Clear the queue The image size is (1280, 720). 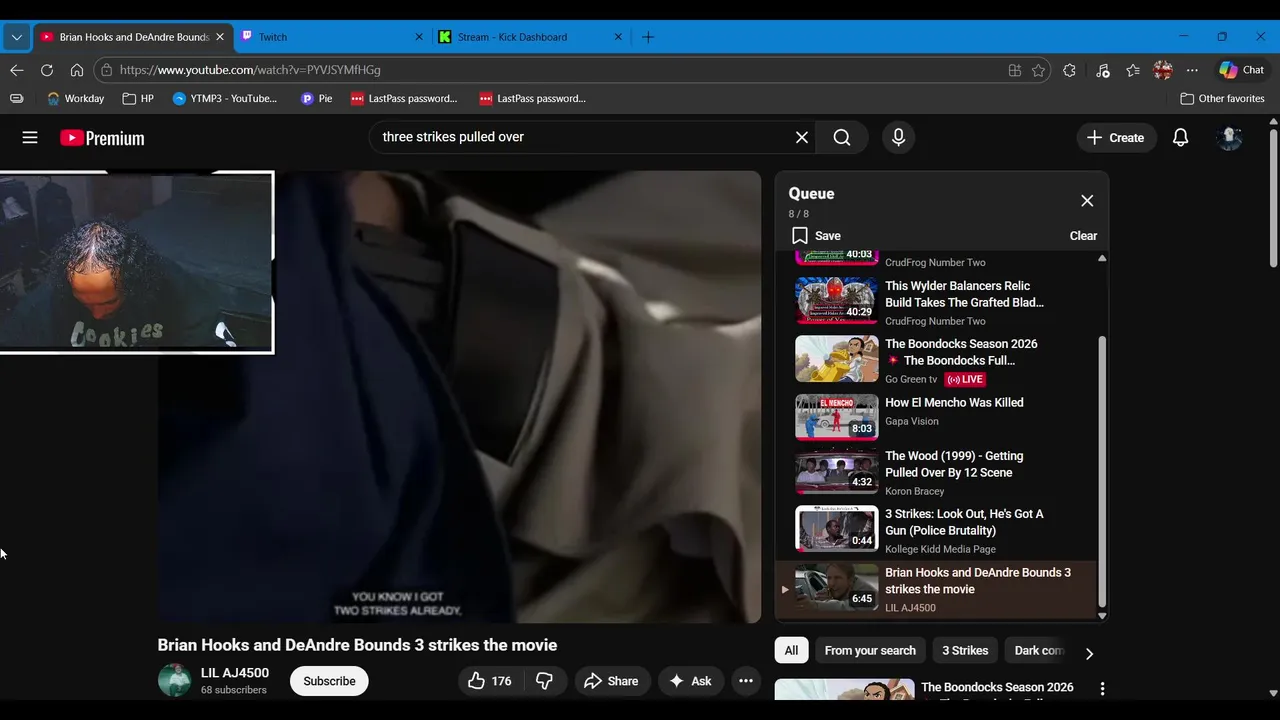click(1083, 236)
